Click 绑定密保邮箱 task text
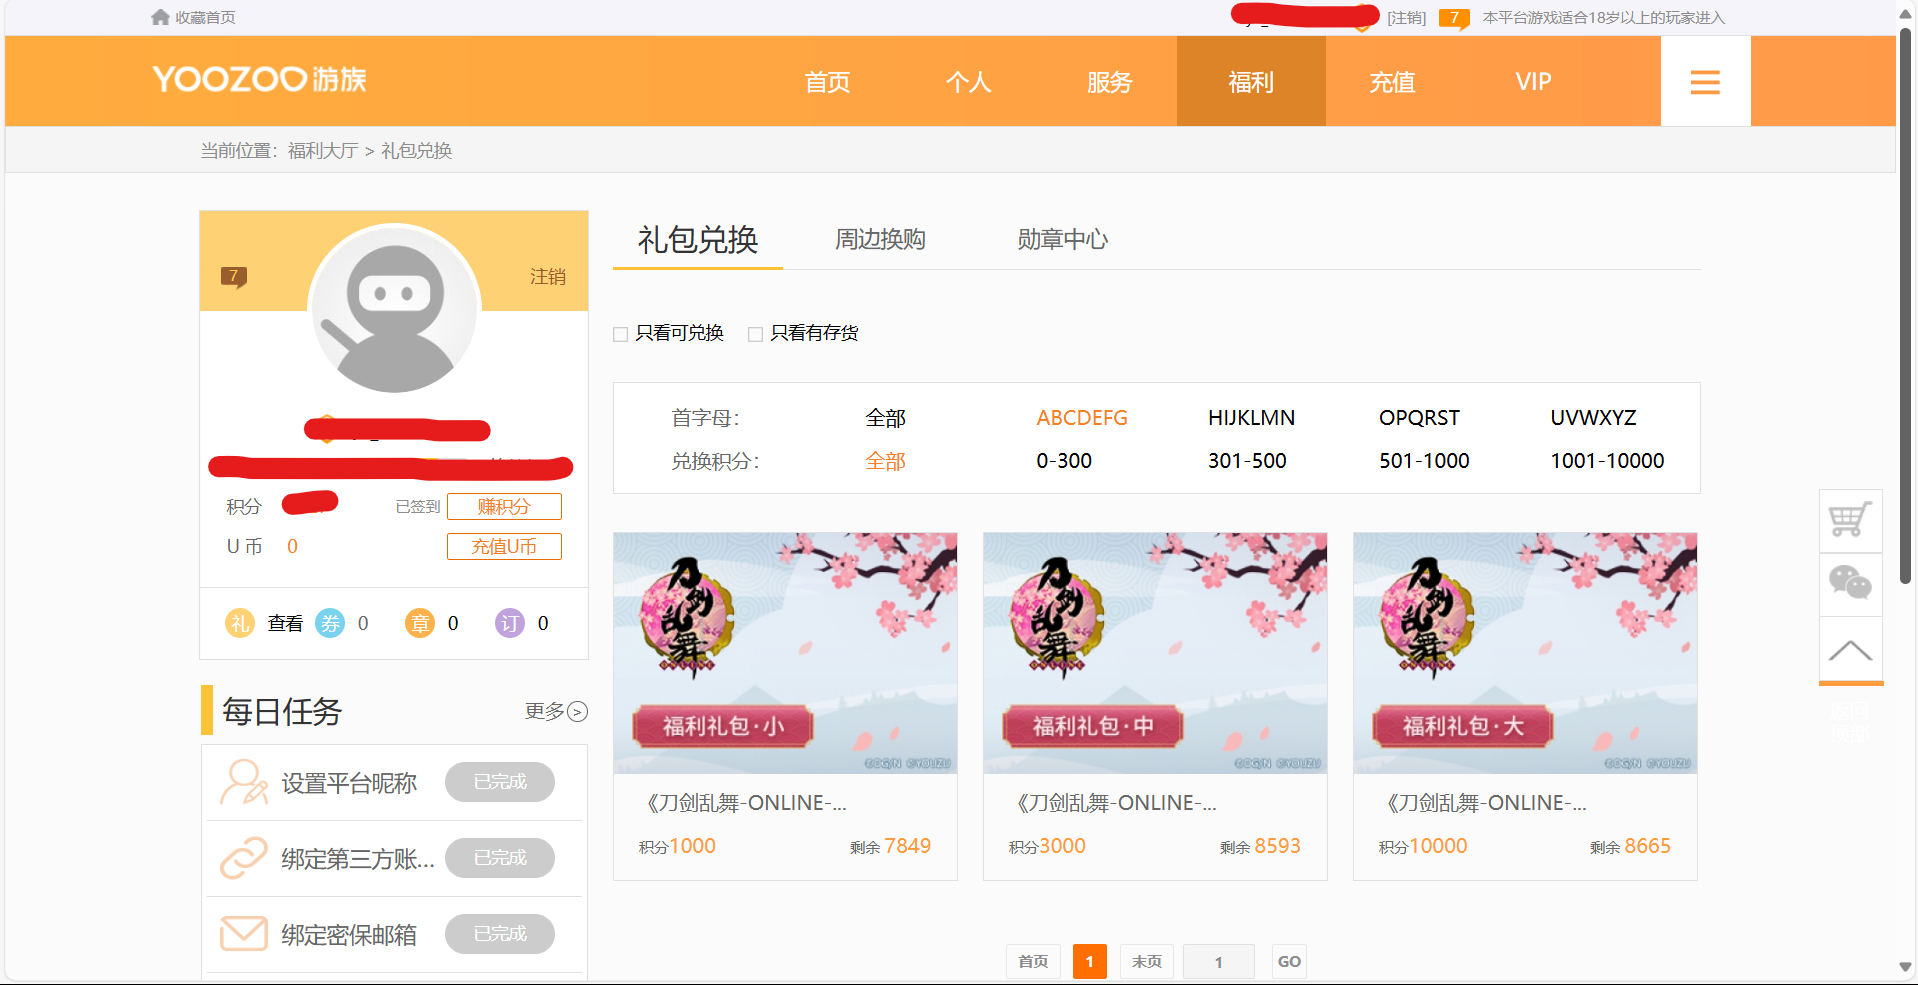Viewport: 1918px width, 985px height. click(349, 935)
